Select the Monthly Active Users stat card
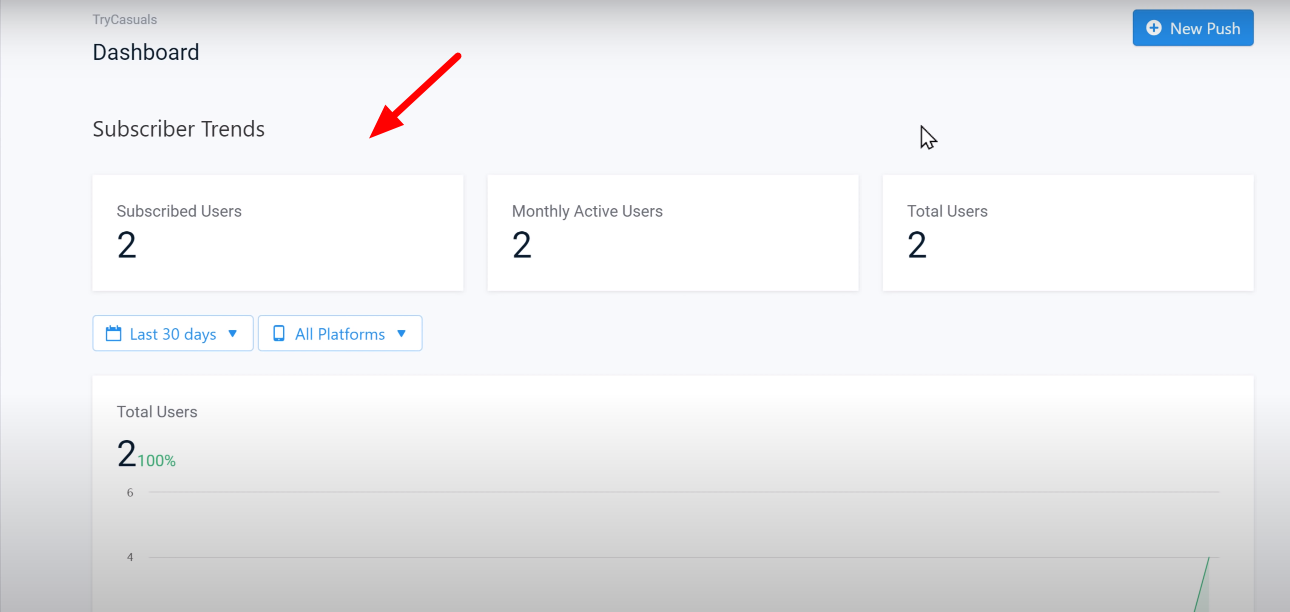The width and height of the screenshot is (1290, 612). [673, 233]
